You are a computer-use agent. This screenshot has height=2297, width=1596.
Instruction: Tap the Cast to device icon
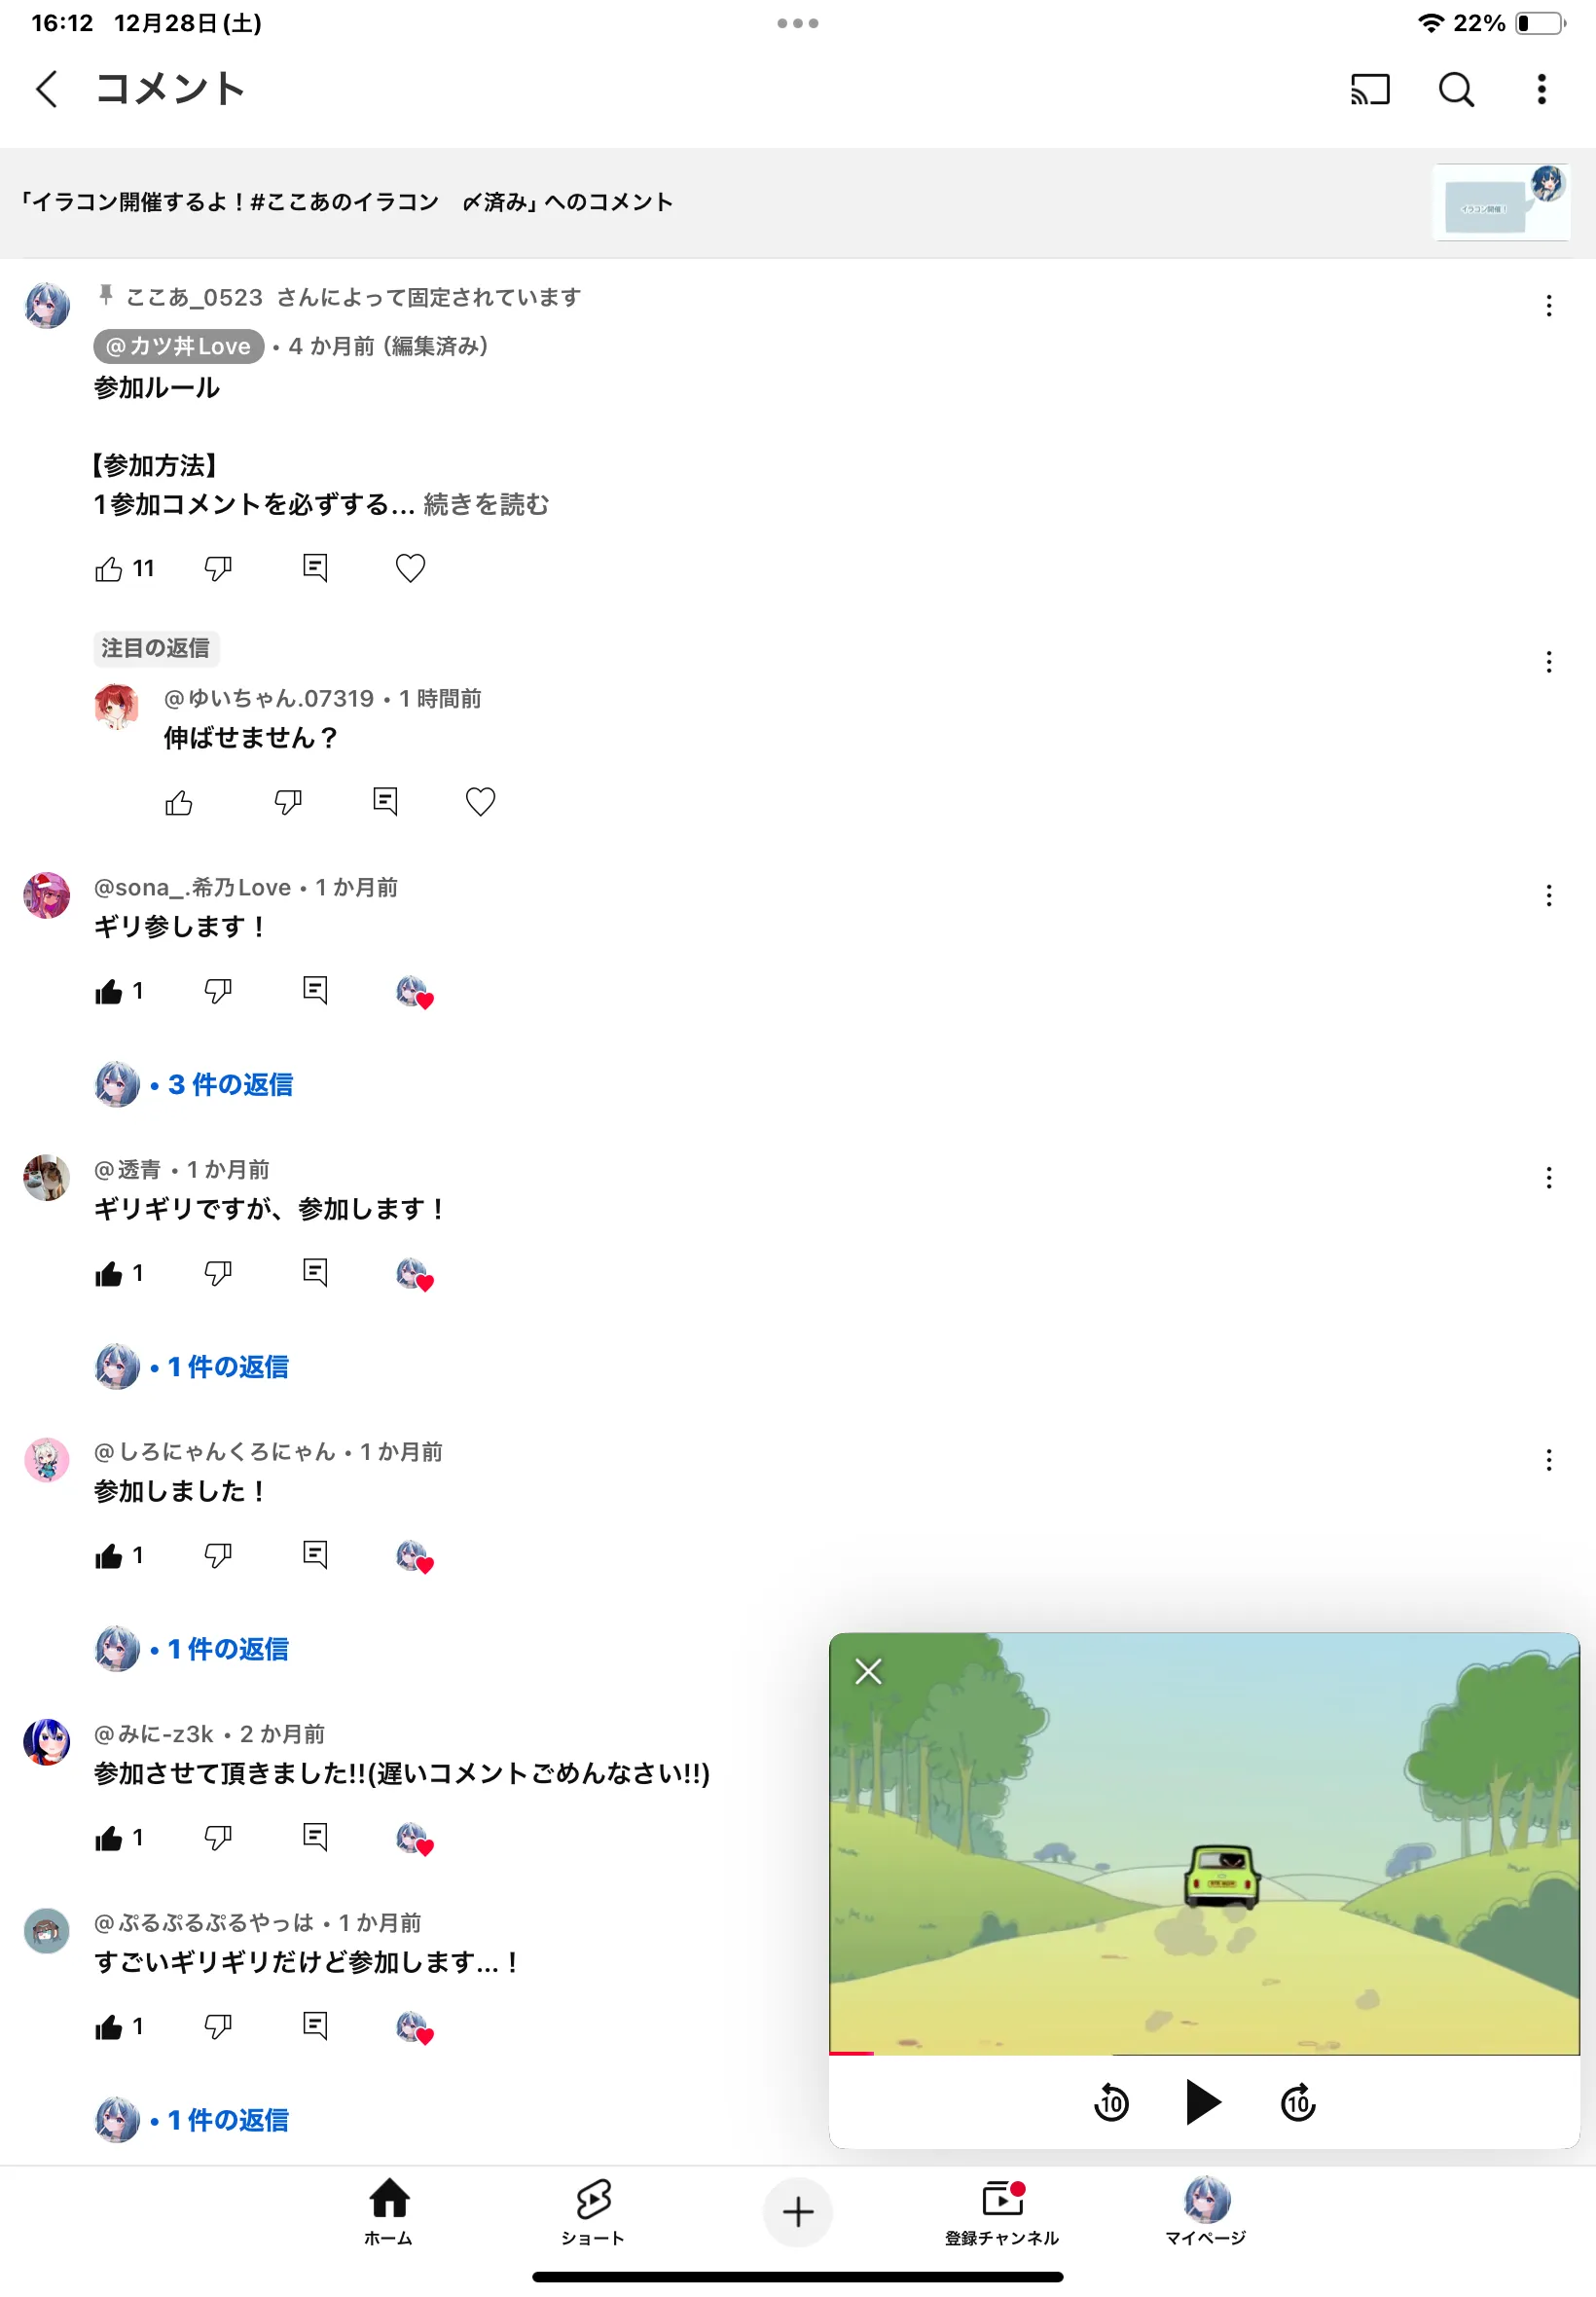[x=1369, y=89]
